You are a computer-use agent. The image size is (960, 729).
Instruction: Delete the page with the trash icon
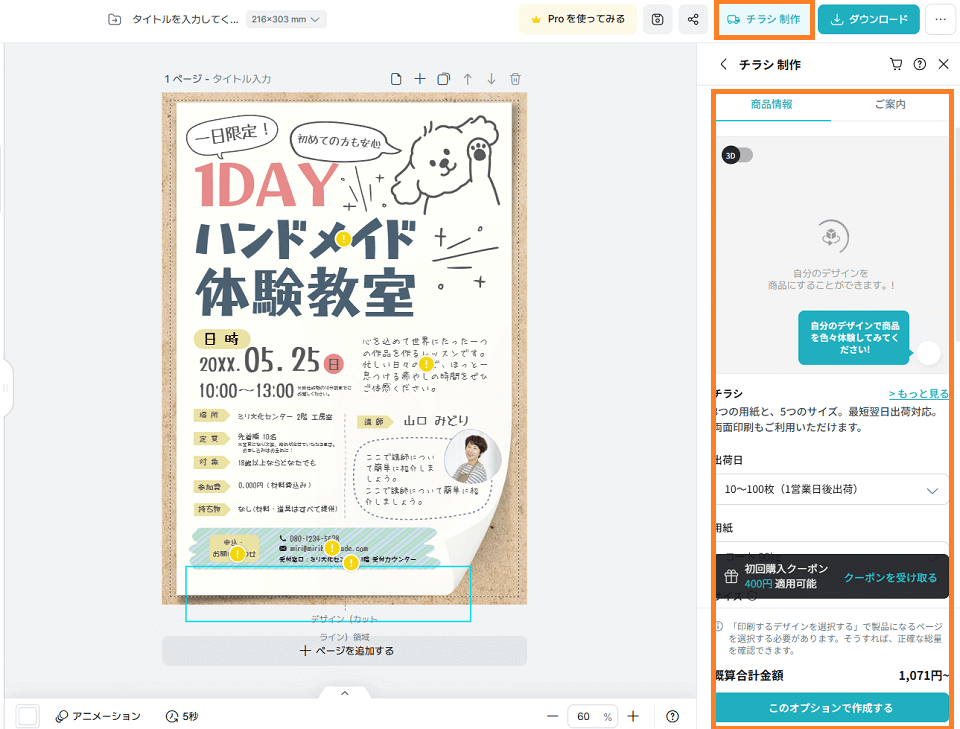click(514, 77)
